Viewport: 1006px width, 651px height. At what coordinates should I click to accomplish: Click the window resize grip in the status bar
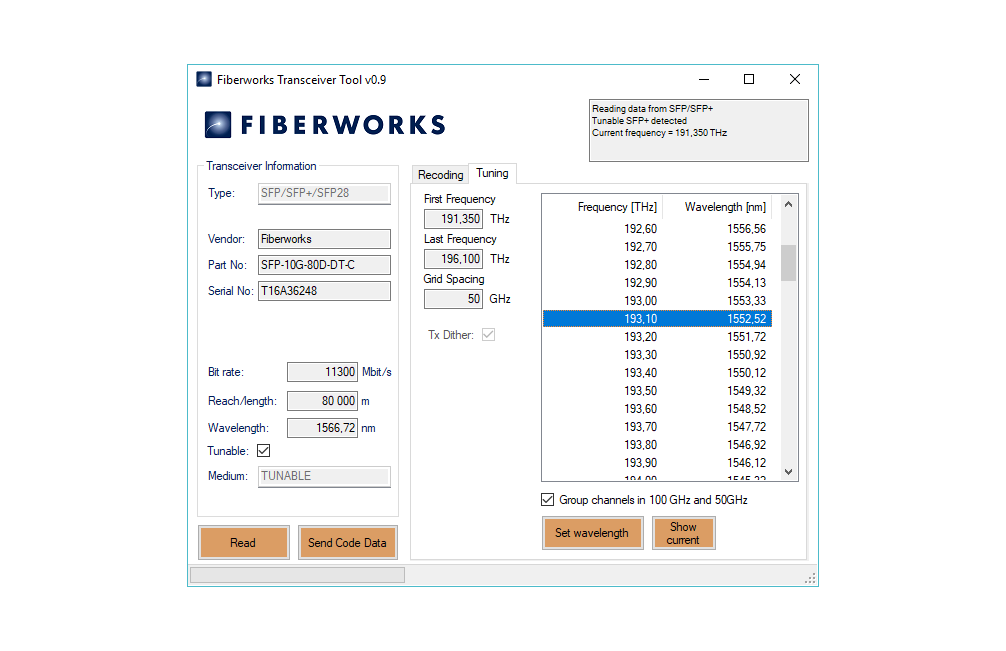pos(810,578)
